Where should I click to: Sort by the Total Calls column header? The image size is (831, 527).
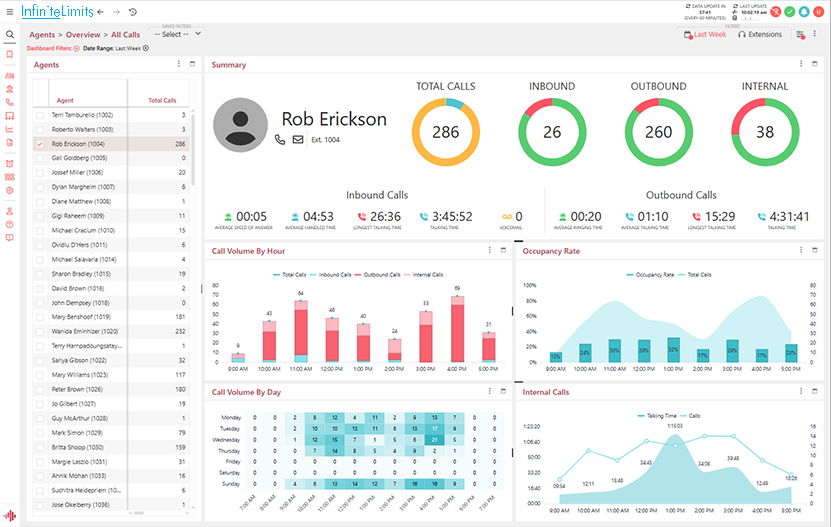pyautogui.click(x=162, y=100)
